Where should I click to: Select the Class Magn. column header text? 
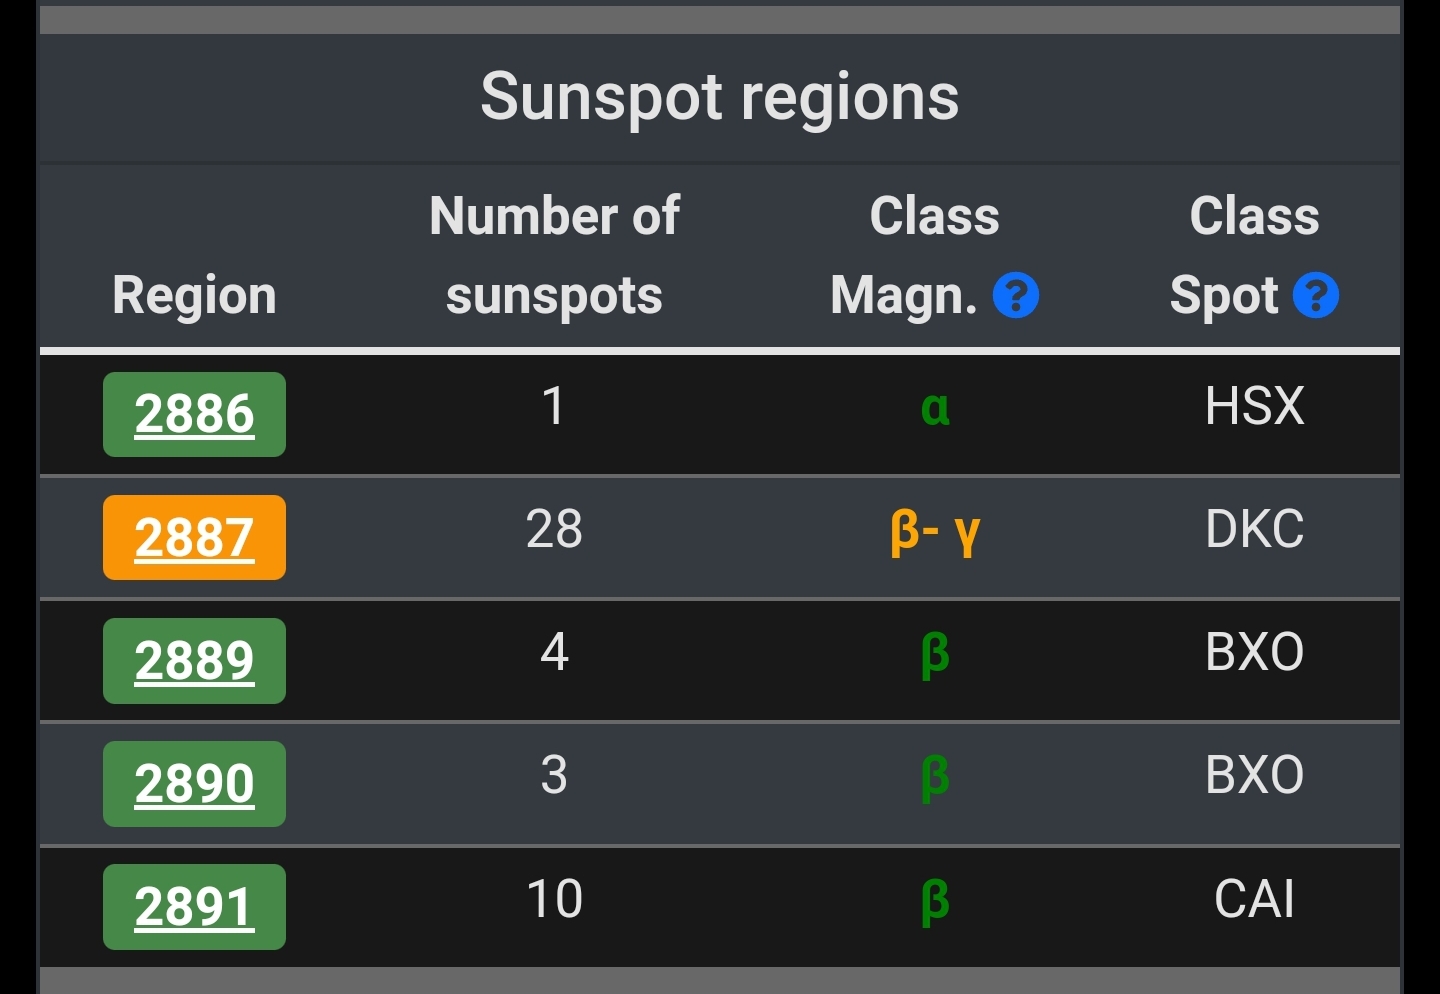coord(915,256)
